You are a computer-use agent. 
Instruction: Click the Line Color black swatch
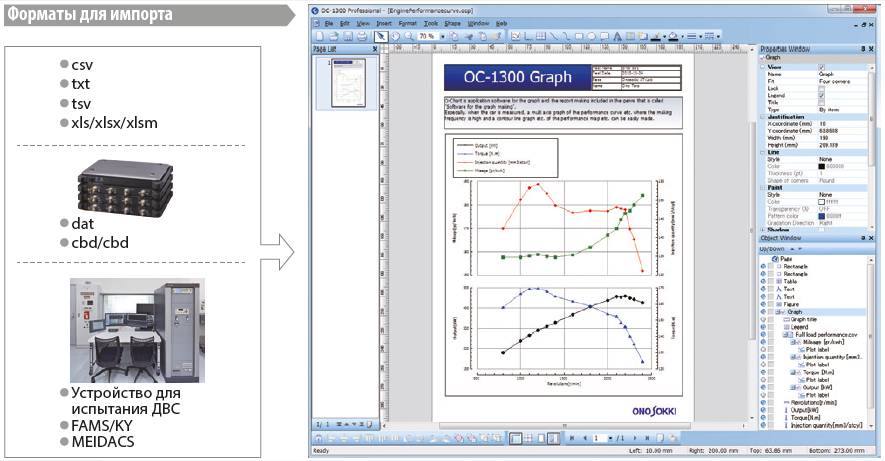[822, 166]
